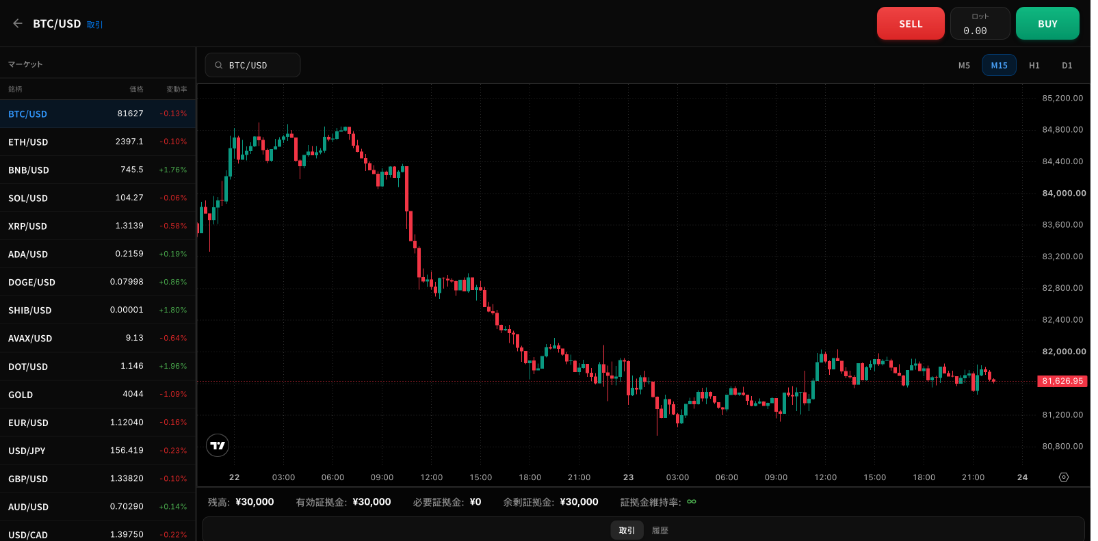Select SHIB/USD in market list
Viewport: 1098px width, 541px height.
[98, 309]
